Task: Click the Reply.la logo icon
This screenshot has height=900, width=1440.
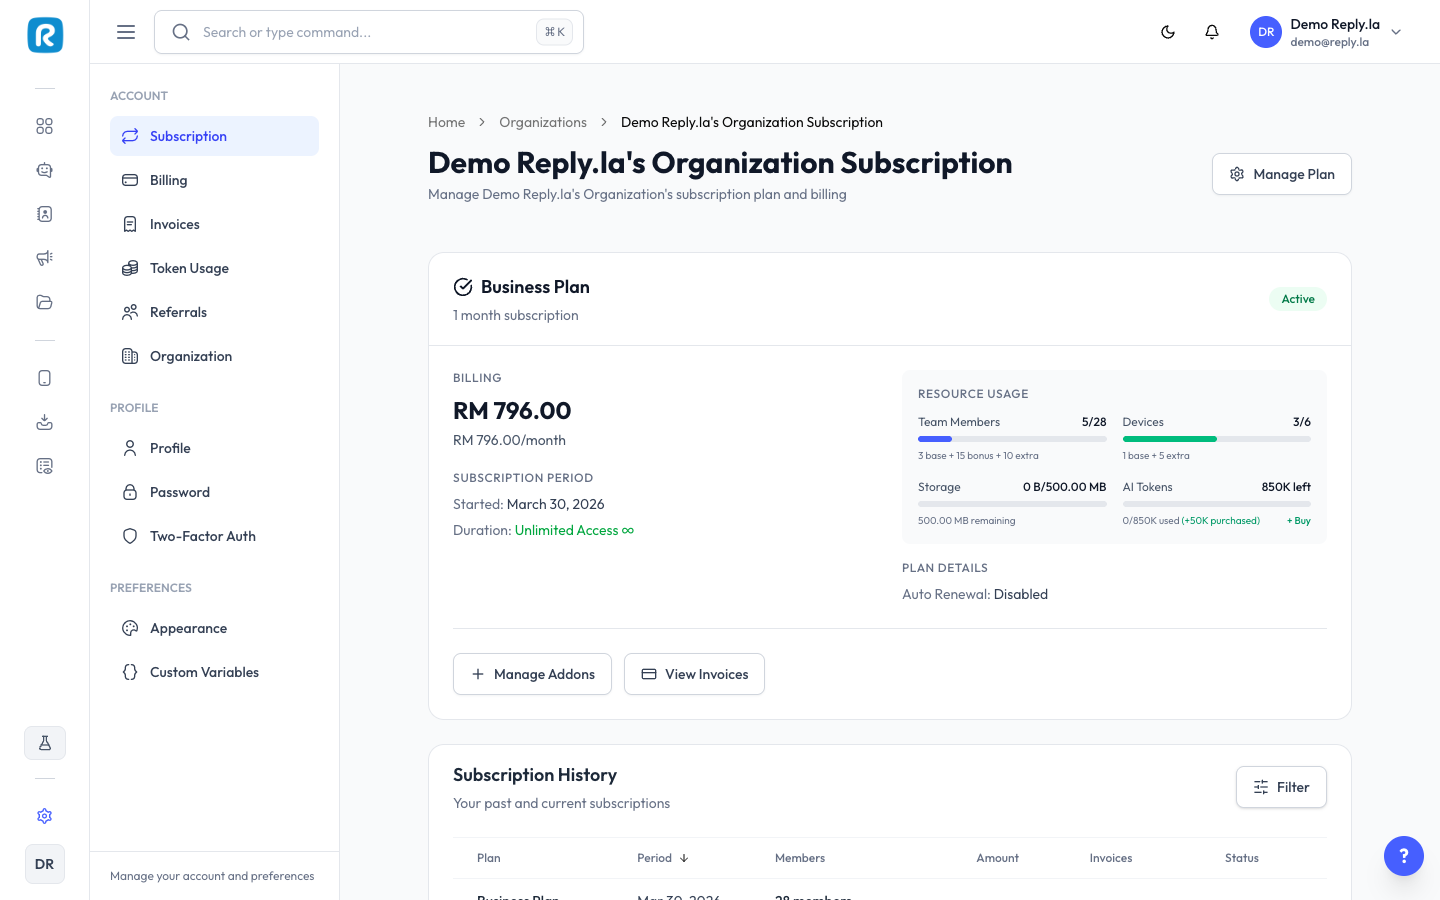Action: pyautogui.click(x=45, y=35)
